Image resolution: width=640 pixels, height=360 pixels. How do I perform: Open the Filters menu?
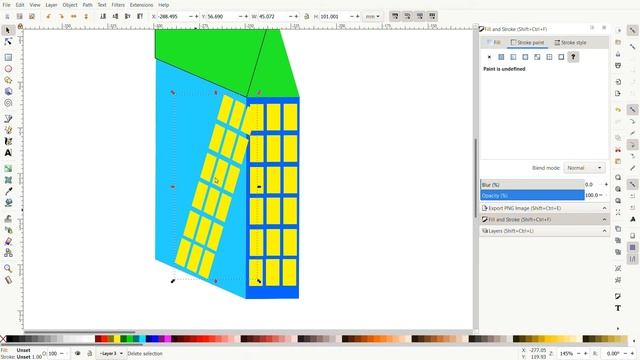(118, 5)
